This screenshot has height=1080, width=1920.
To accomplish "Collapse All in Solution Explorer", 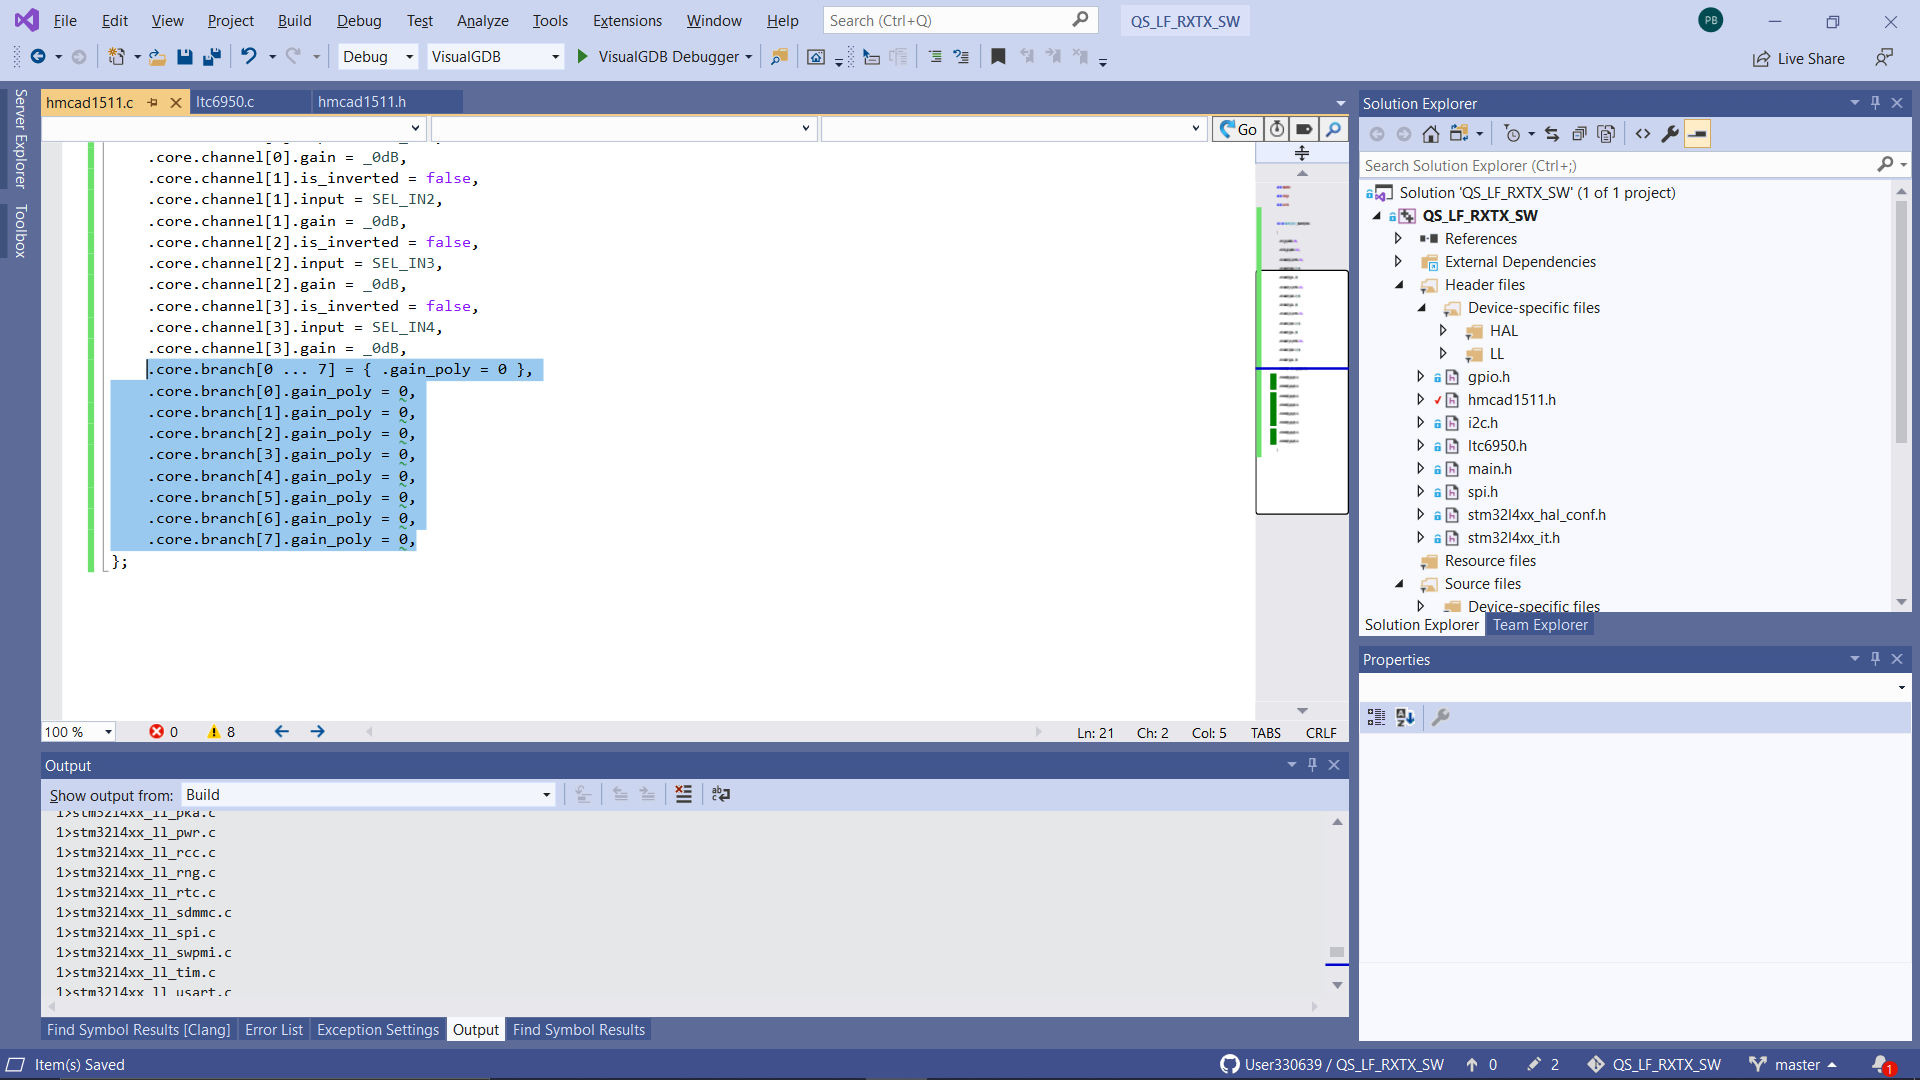I will click(1579, 133).
